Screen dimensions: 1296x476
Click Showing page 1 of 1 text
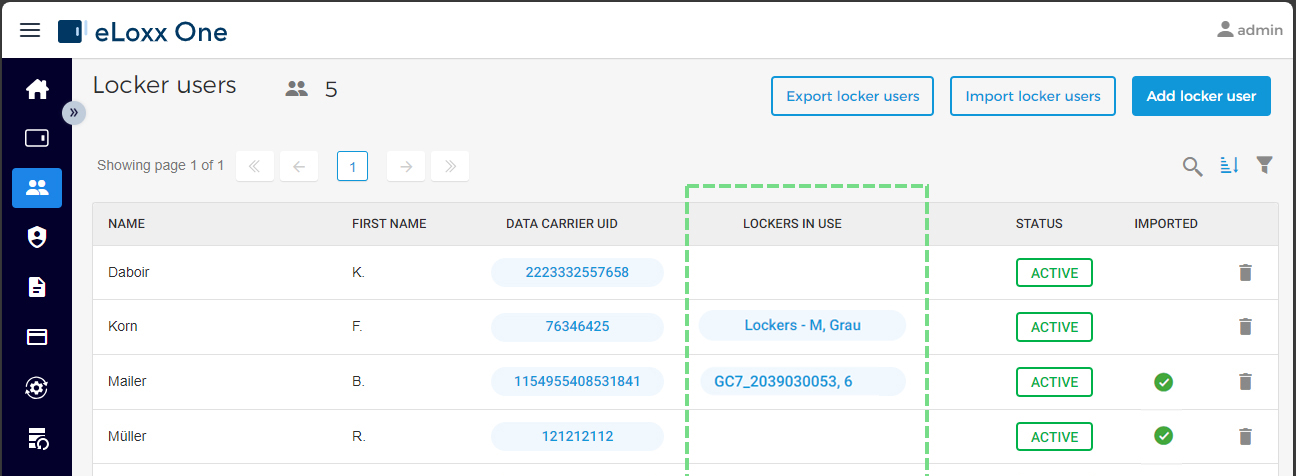point(160,165)
